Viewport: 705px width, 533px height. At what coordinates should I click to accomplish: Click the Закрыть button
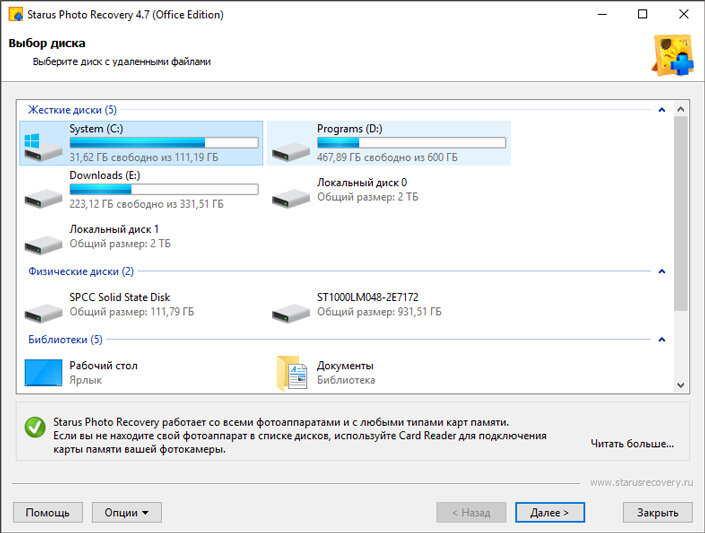658,512
